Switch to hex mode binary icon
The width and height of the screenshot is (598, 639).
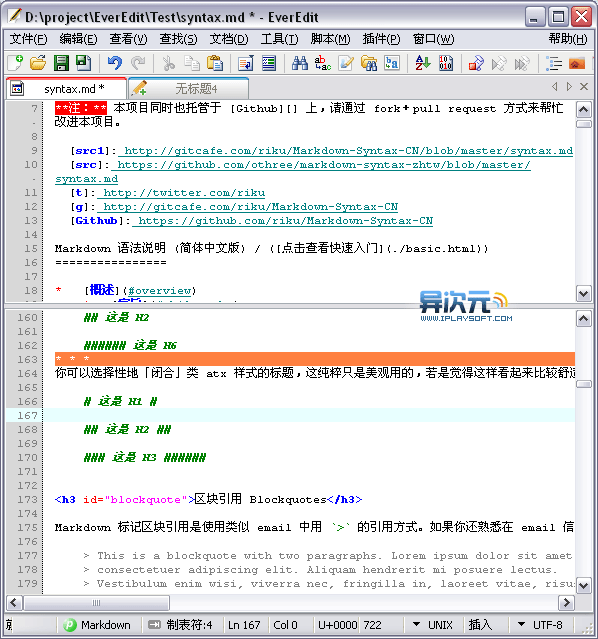(x=446, y=63)
